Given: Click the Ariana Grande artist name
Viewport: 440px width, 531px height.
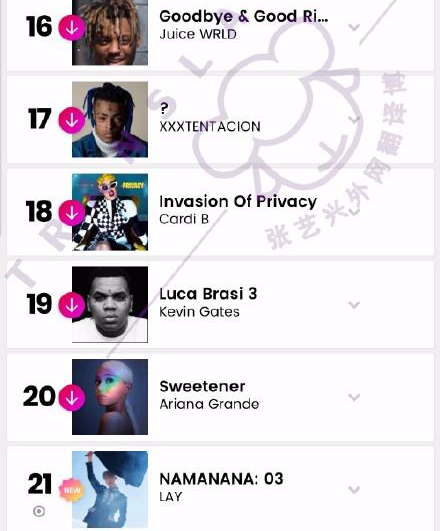Looking at the screenshot, I should point(209,404).
